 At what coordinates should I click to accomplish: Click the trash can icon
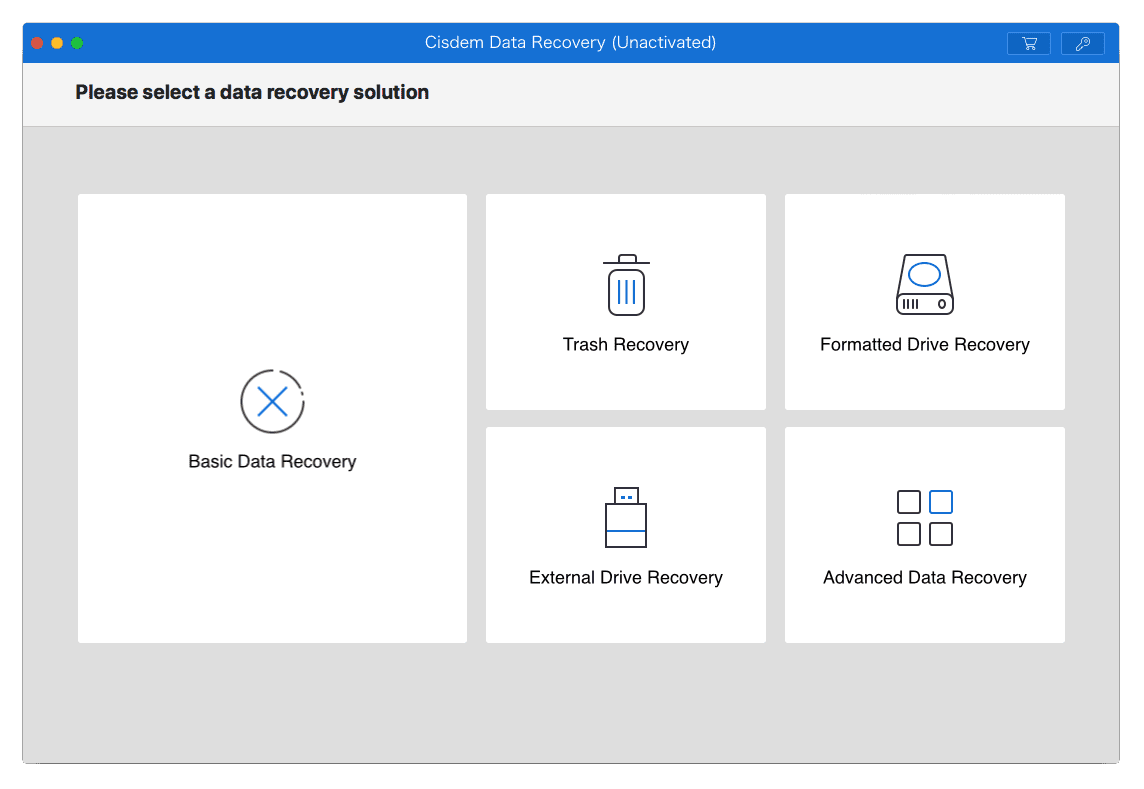pos(626,285)
